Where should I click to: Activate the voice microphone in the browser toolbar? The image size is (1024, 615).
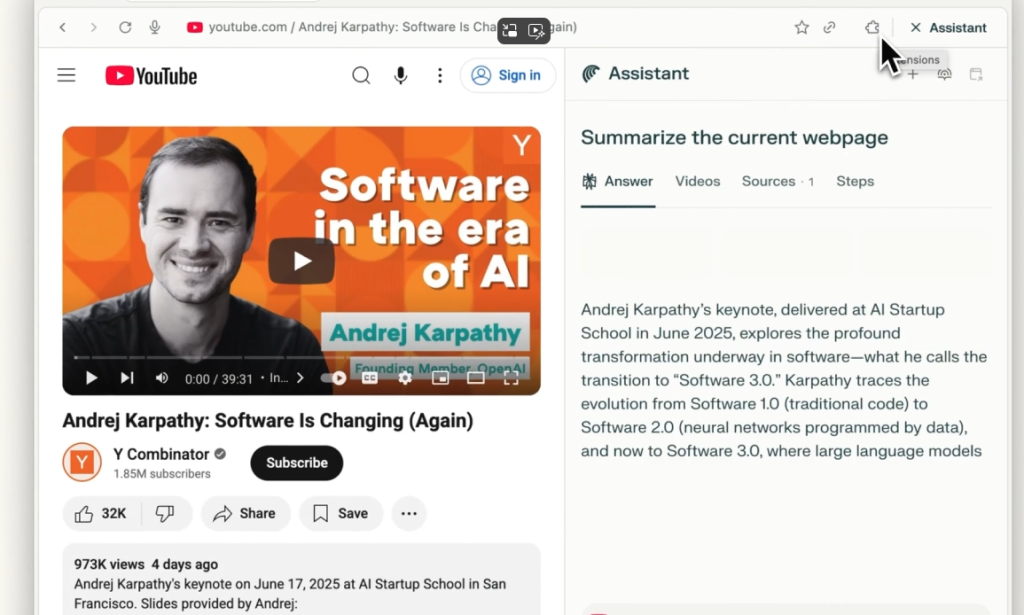click(155, 27)
